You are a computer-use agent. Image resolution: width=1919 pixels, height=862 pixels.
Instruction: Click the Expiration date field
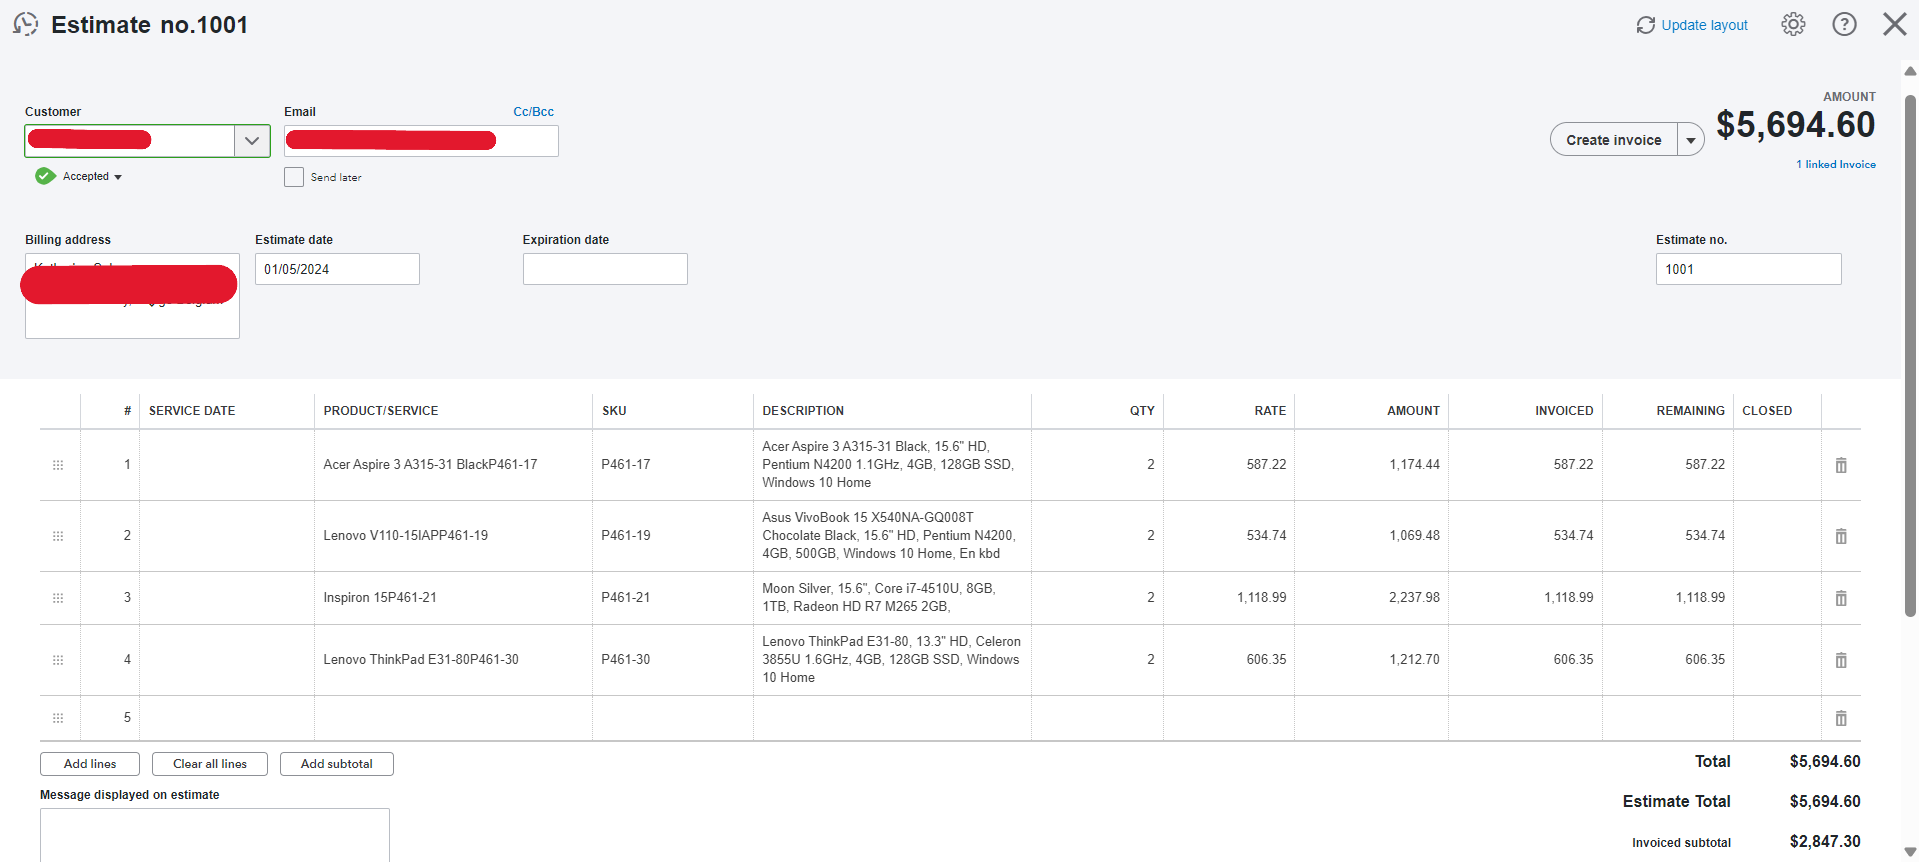pos(605,269)
